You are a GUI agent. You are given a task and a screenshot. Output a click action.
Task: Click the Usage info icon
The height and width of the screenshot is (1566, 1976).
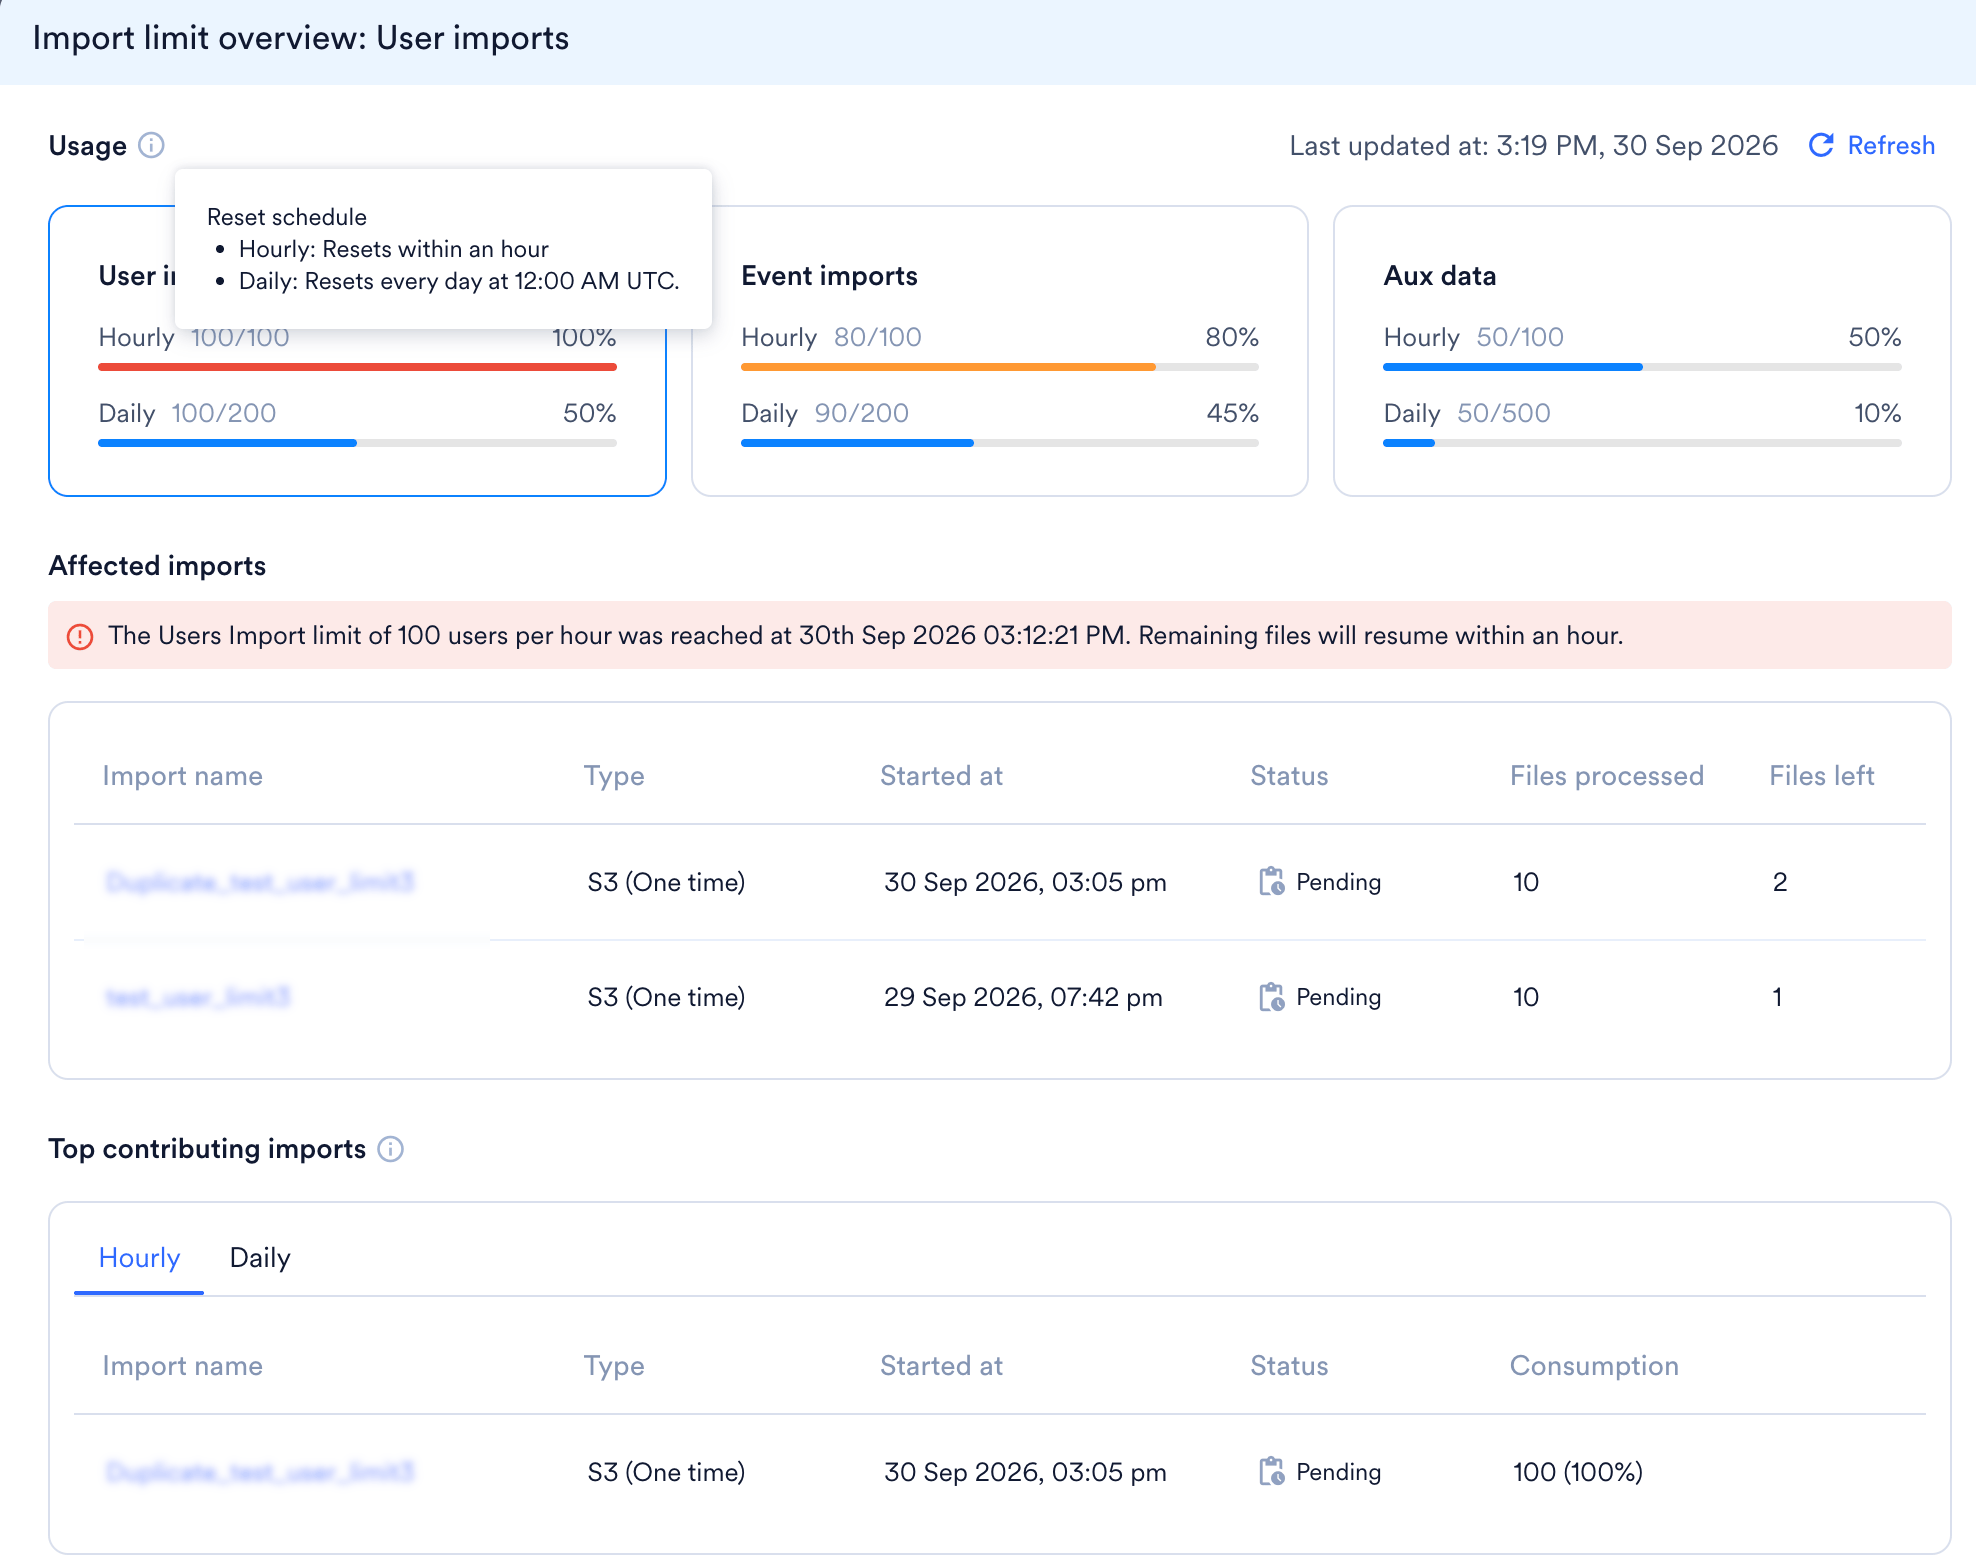151,146
